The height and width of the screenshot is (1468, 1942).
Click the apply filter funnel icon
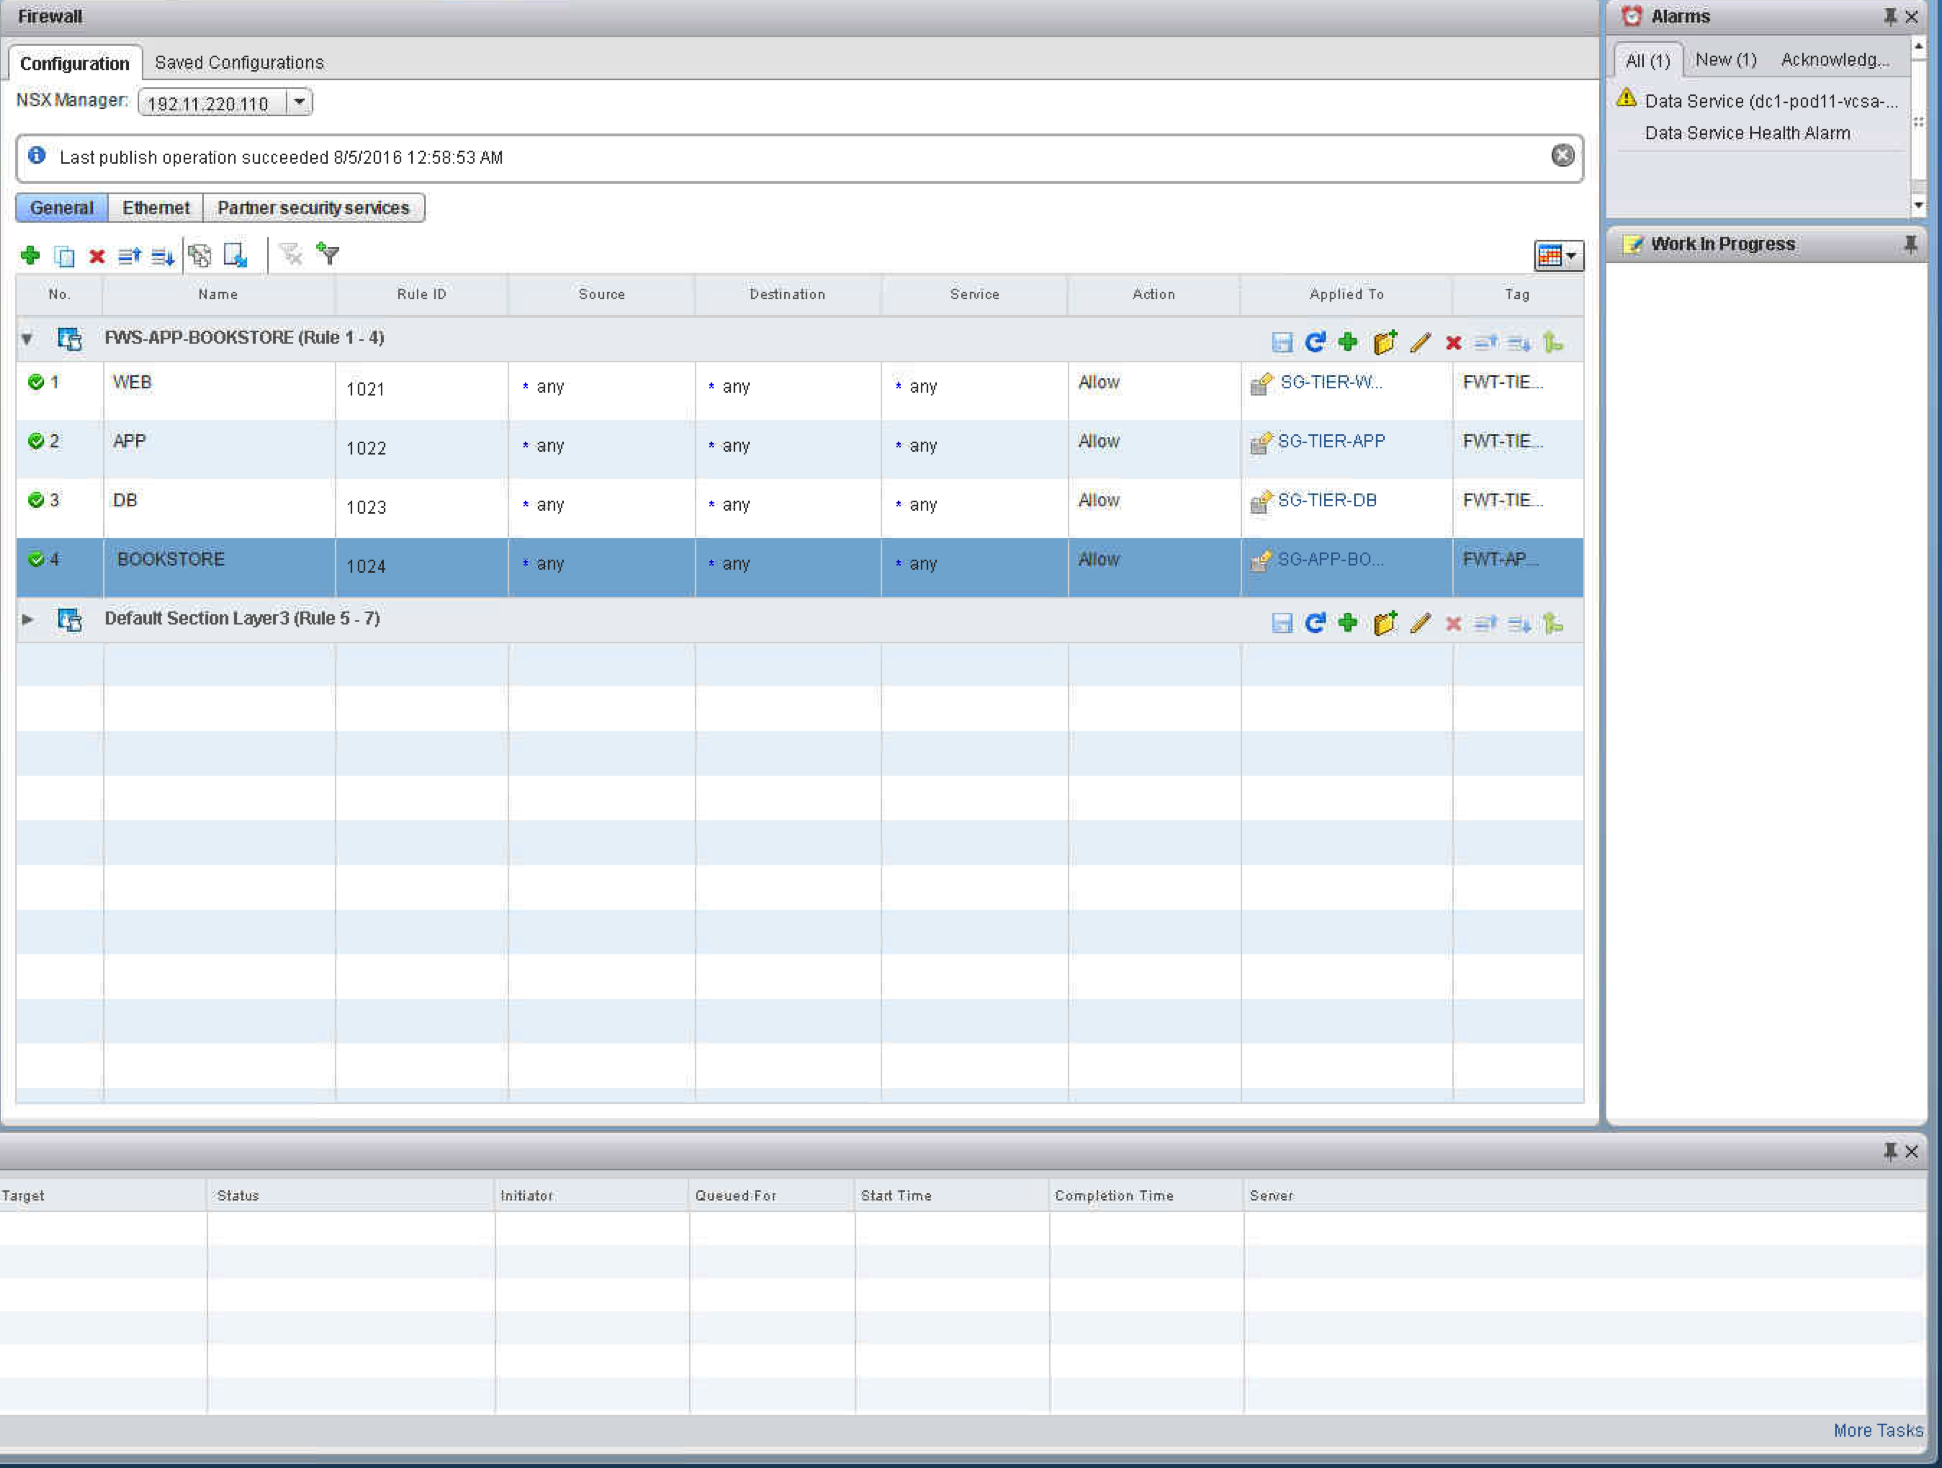(x=328, y=254)
